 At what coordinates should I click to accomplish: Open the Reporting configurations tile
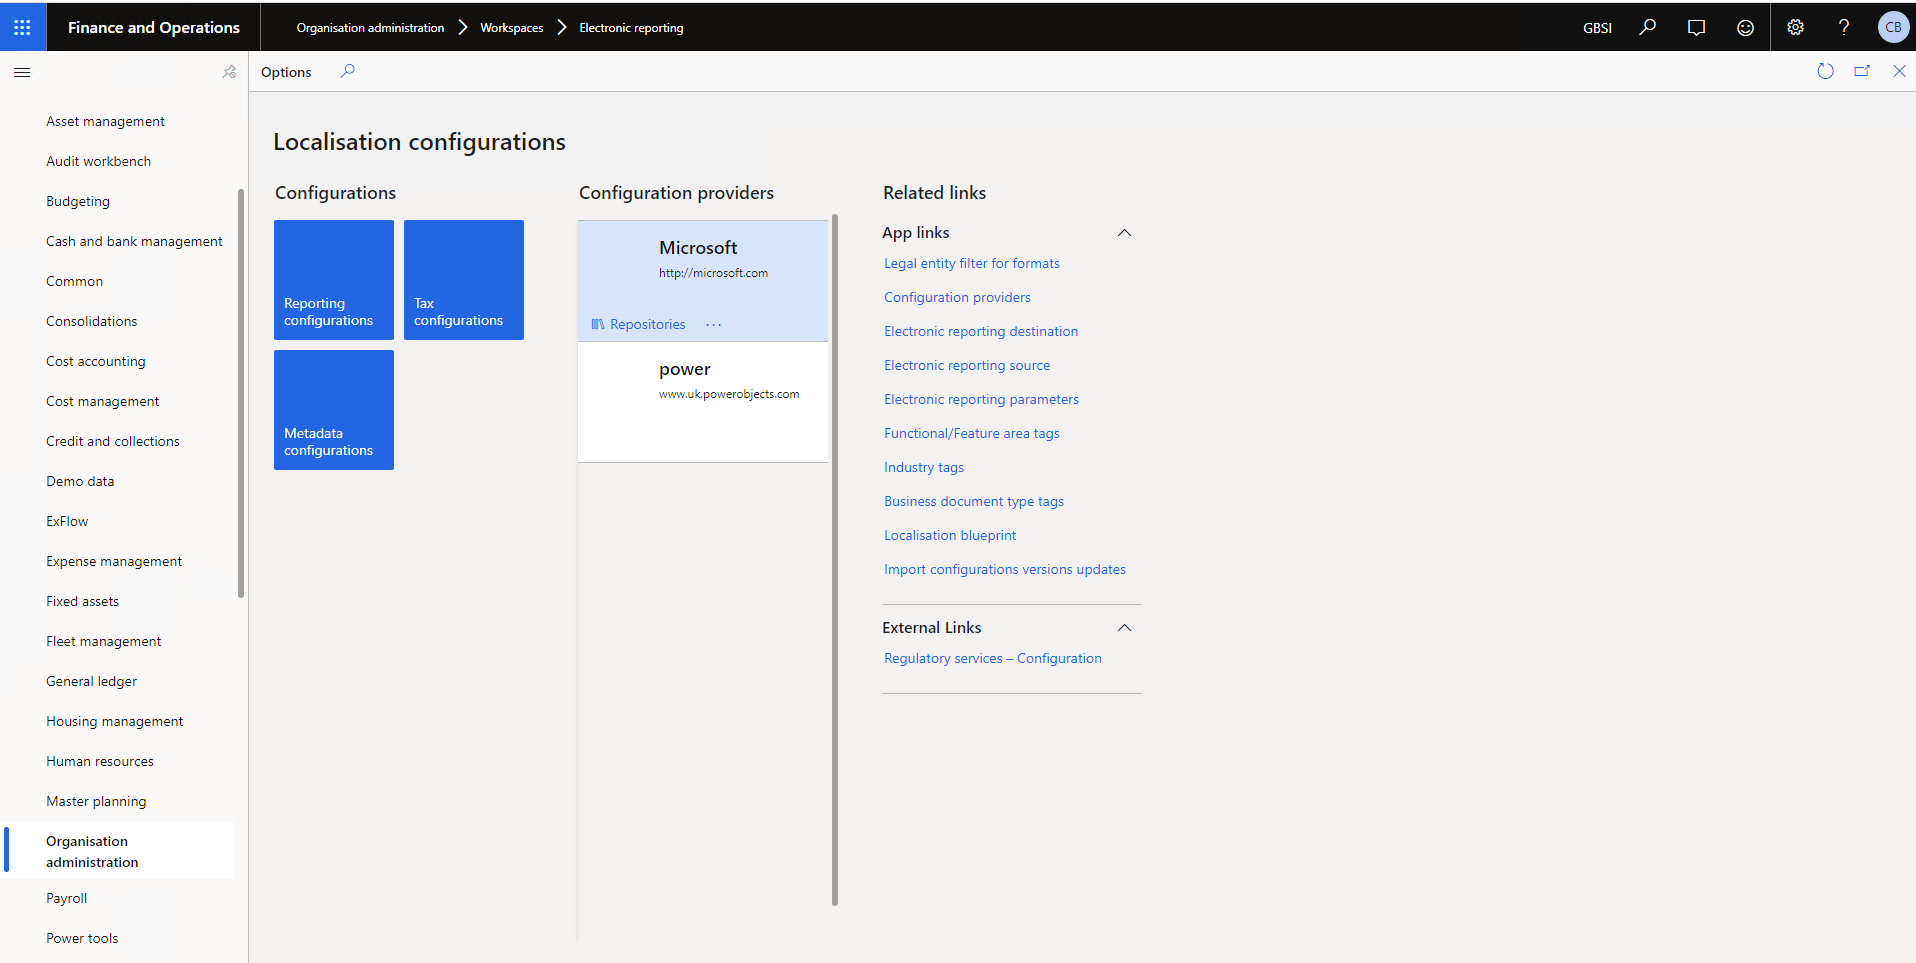click(334, 280)
